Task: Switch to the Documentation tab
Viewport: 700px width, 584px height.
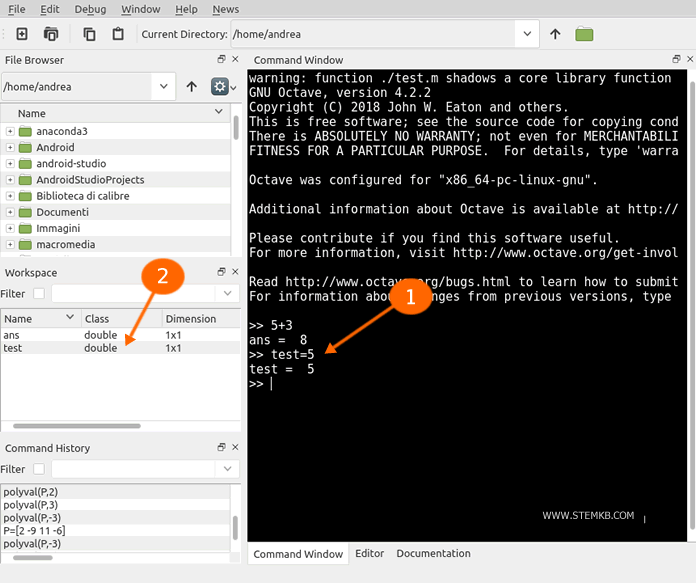Action: click(433, 554)
